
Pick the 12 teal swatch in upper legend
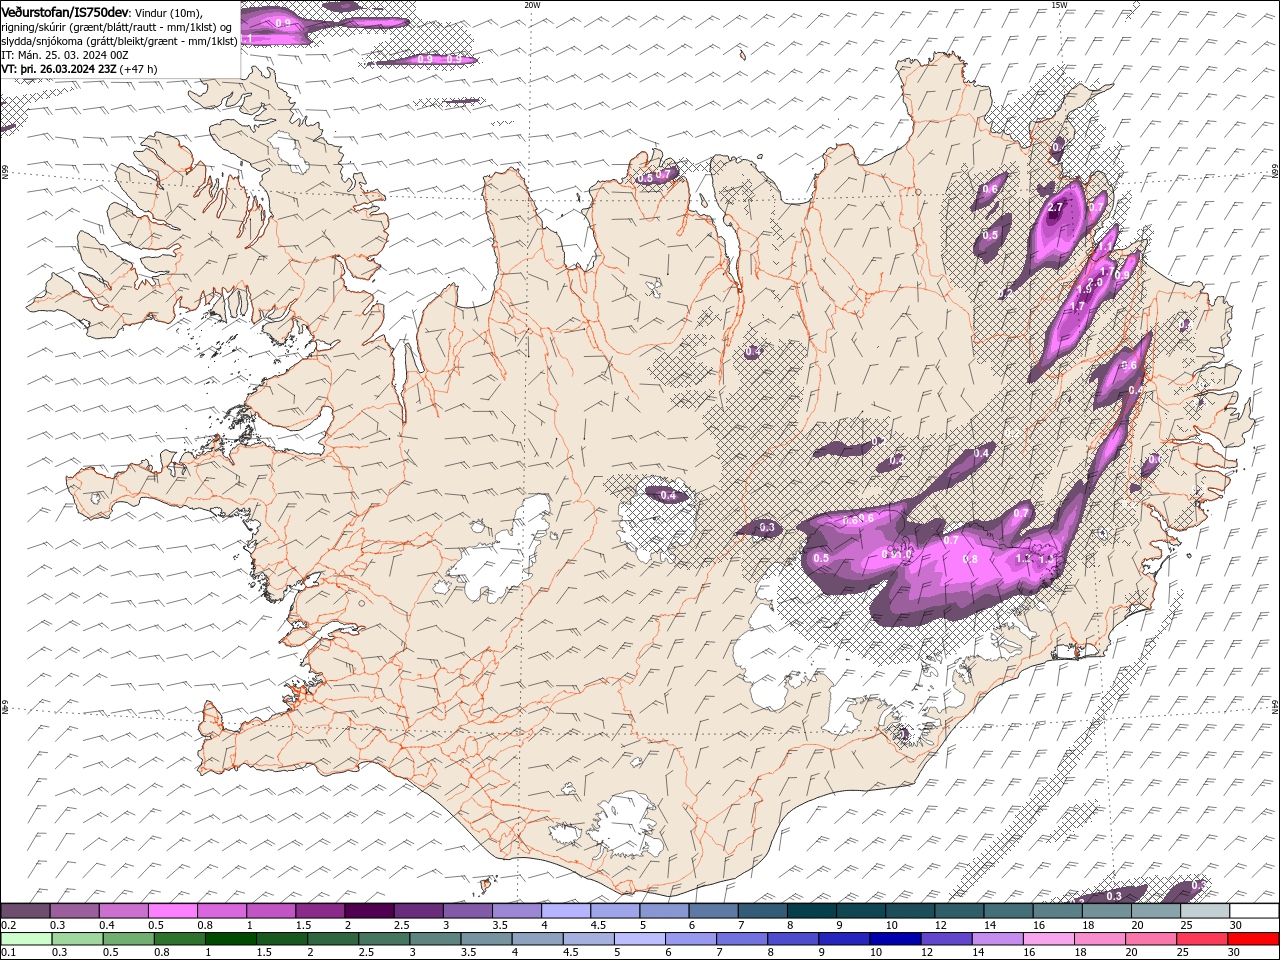click(x=959, y=910)
